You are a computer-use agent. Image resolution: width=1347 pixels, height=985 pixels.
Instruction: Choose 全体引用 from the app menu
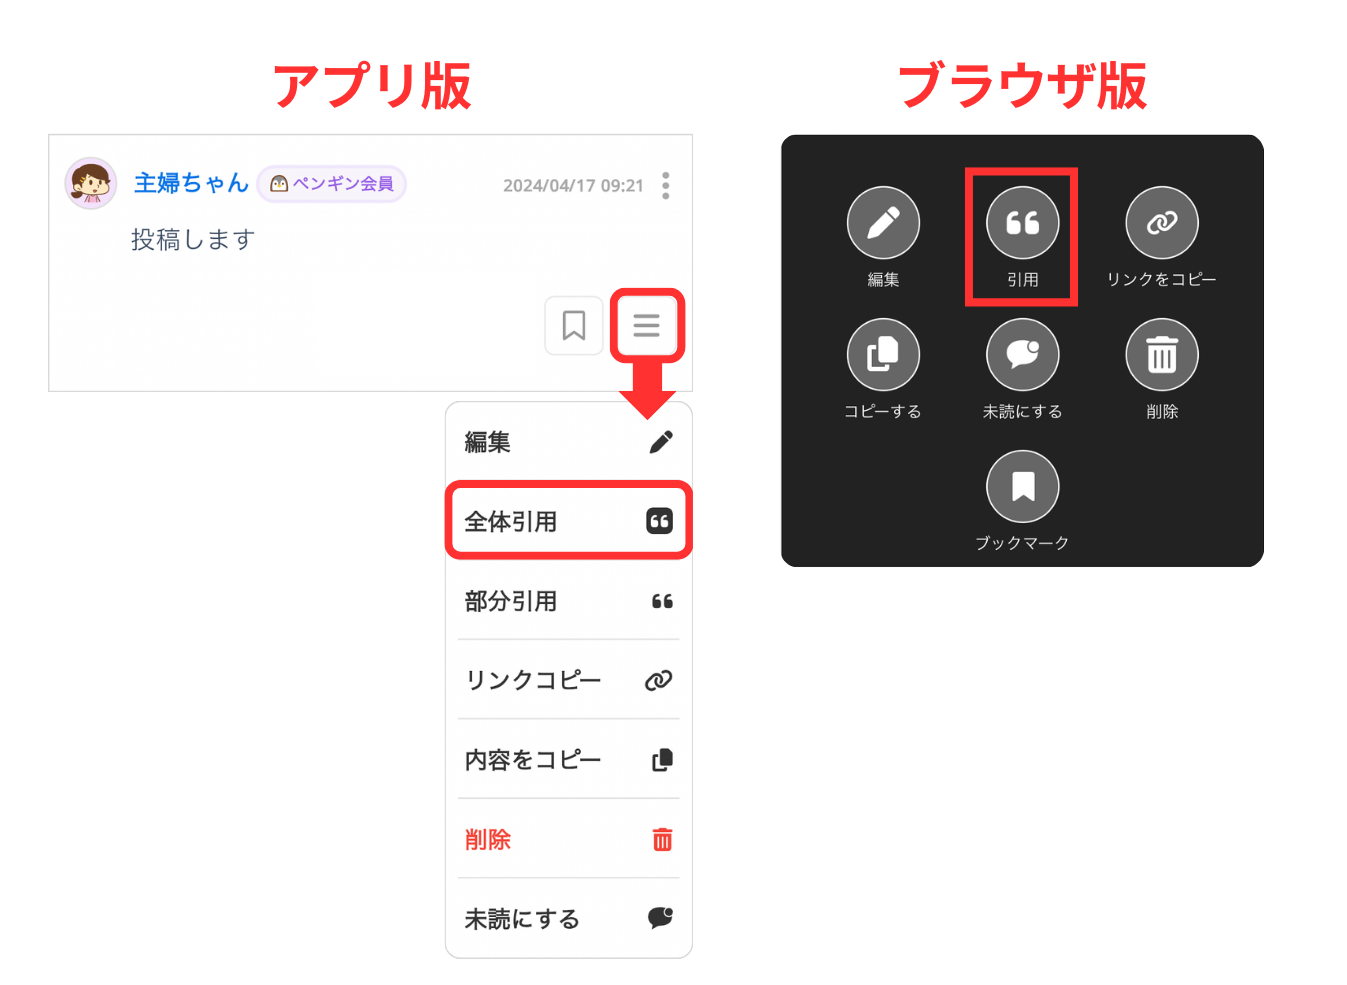tap(568, 521)
